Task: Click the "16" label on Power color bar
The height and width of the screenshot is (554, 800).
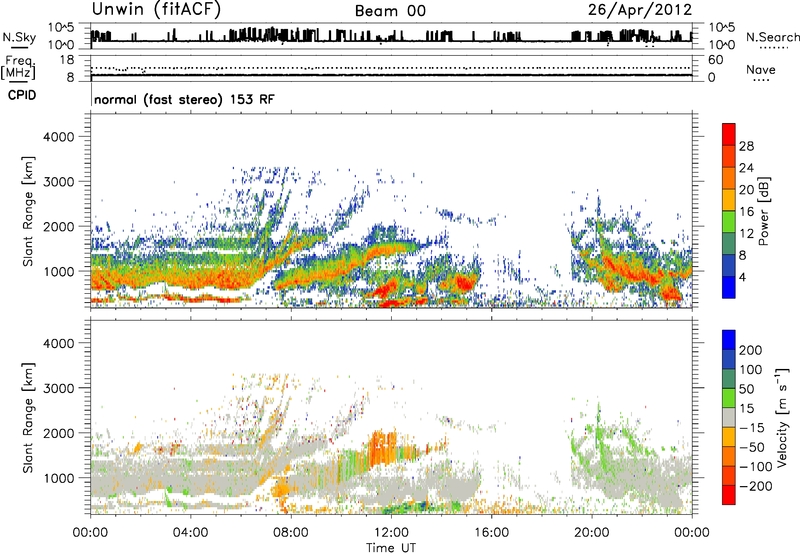Action: (746, 212)
